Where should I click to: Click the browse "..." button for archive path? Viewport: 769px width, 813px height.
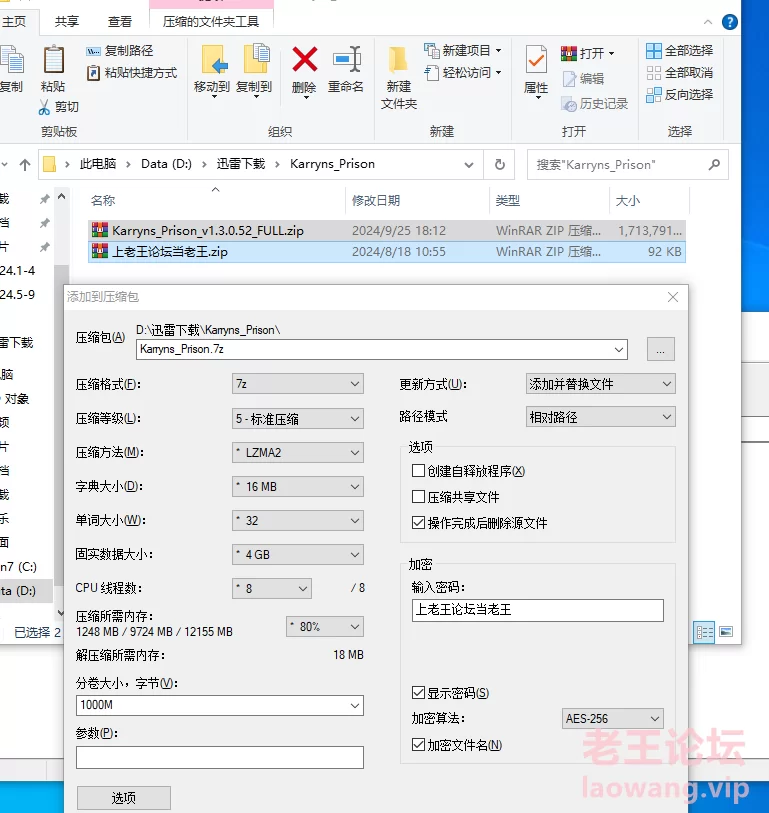[x=660, y=349]
